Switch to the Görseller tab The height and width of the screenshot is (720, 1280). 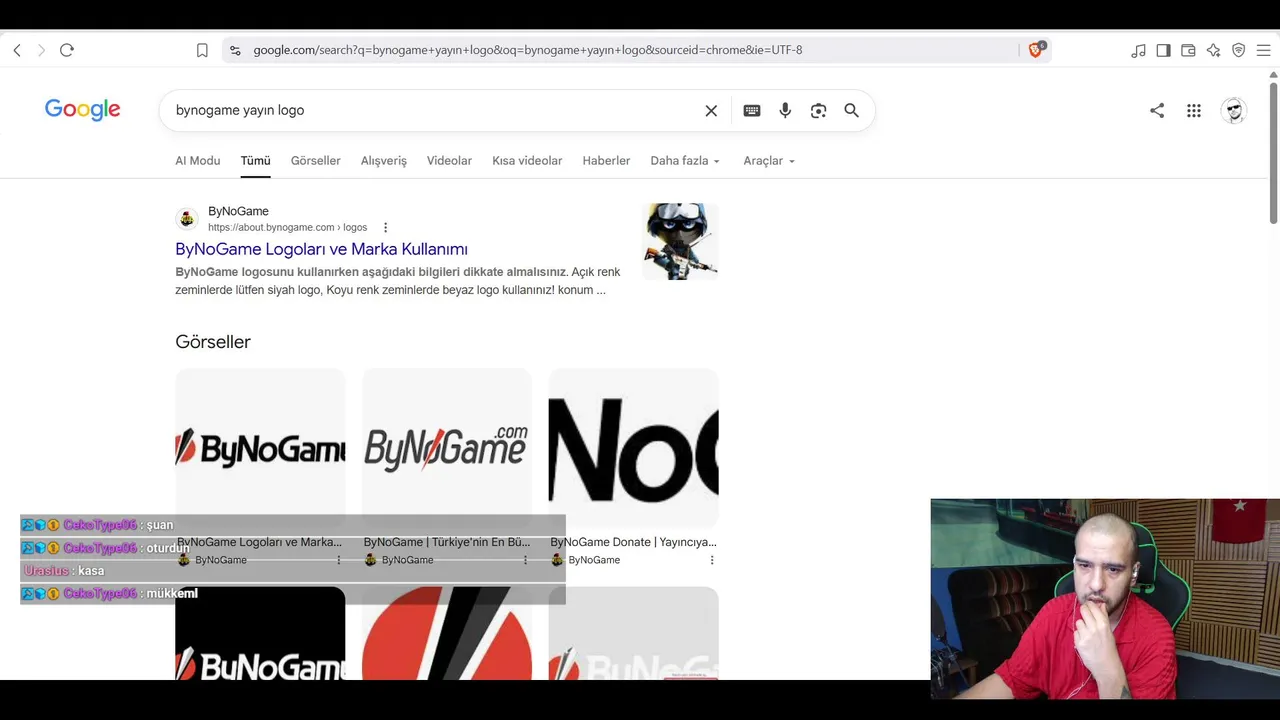coord(316,161)
